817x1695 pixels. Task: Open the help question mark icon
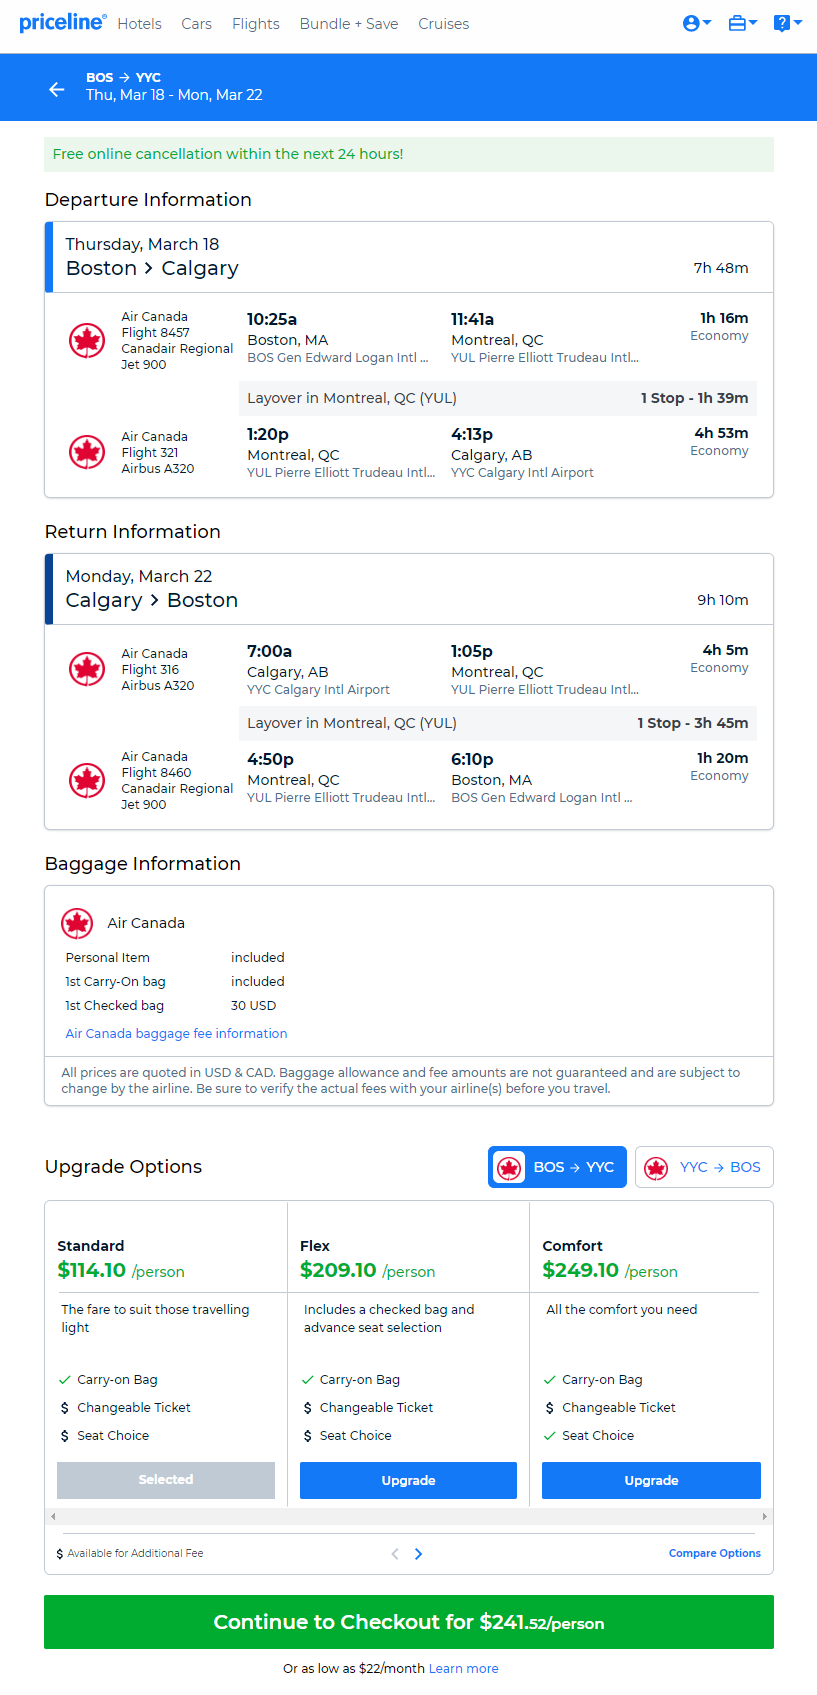coord(782,23)
